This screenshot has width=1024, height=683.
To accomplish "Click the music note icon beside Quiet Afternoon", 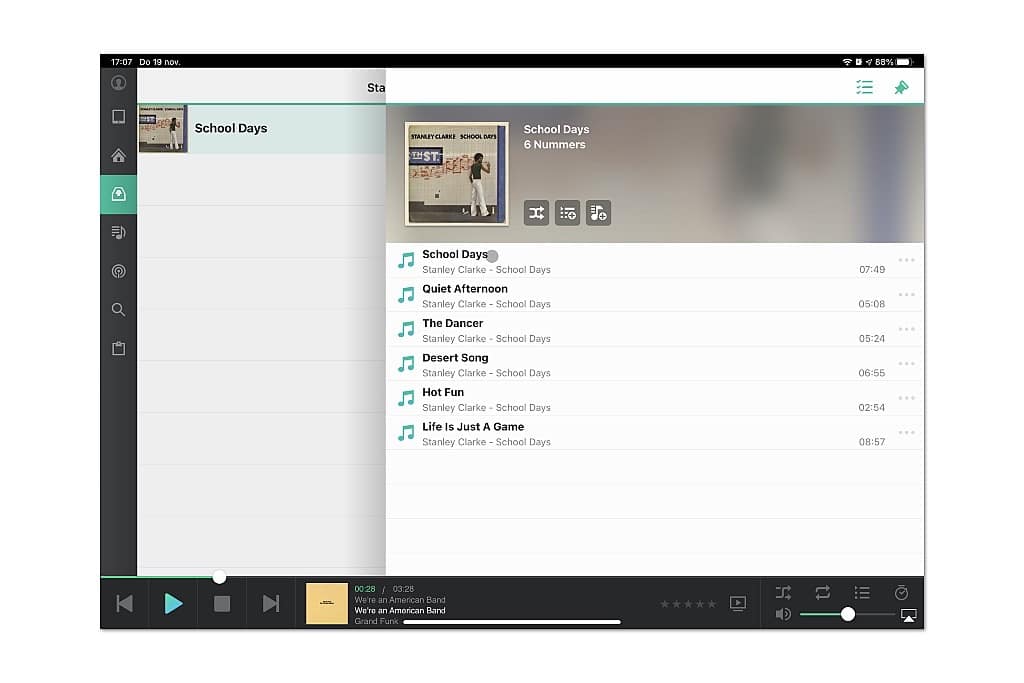I will pyautogui.click(x=406, y=295).
